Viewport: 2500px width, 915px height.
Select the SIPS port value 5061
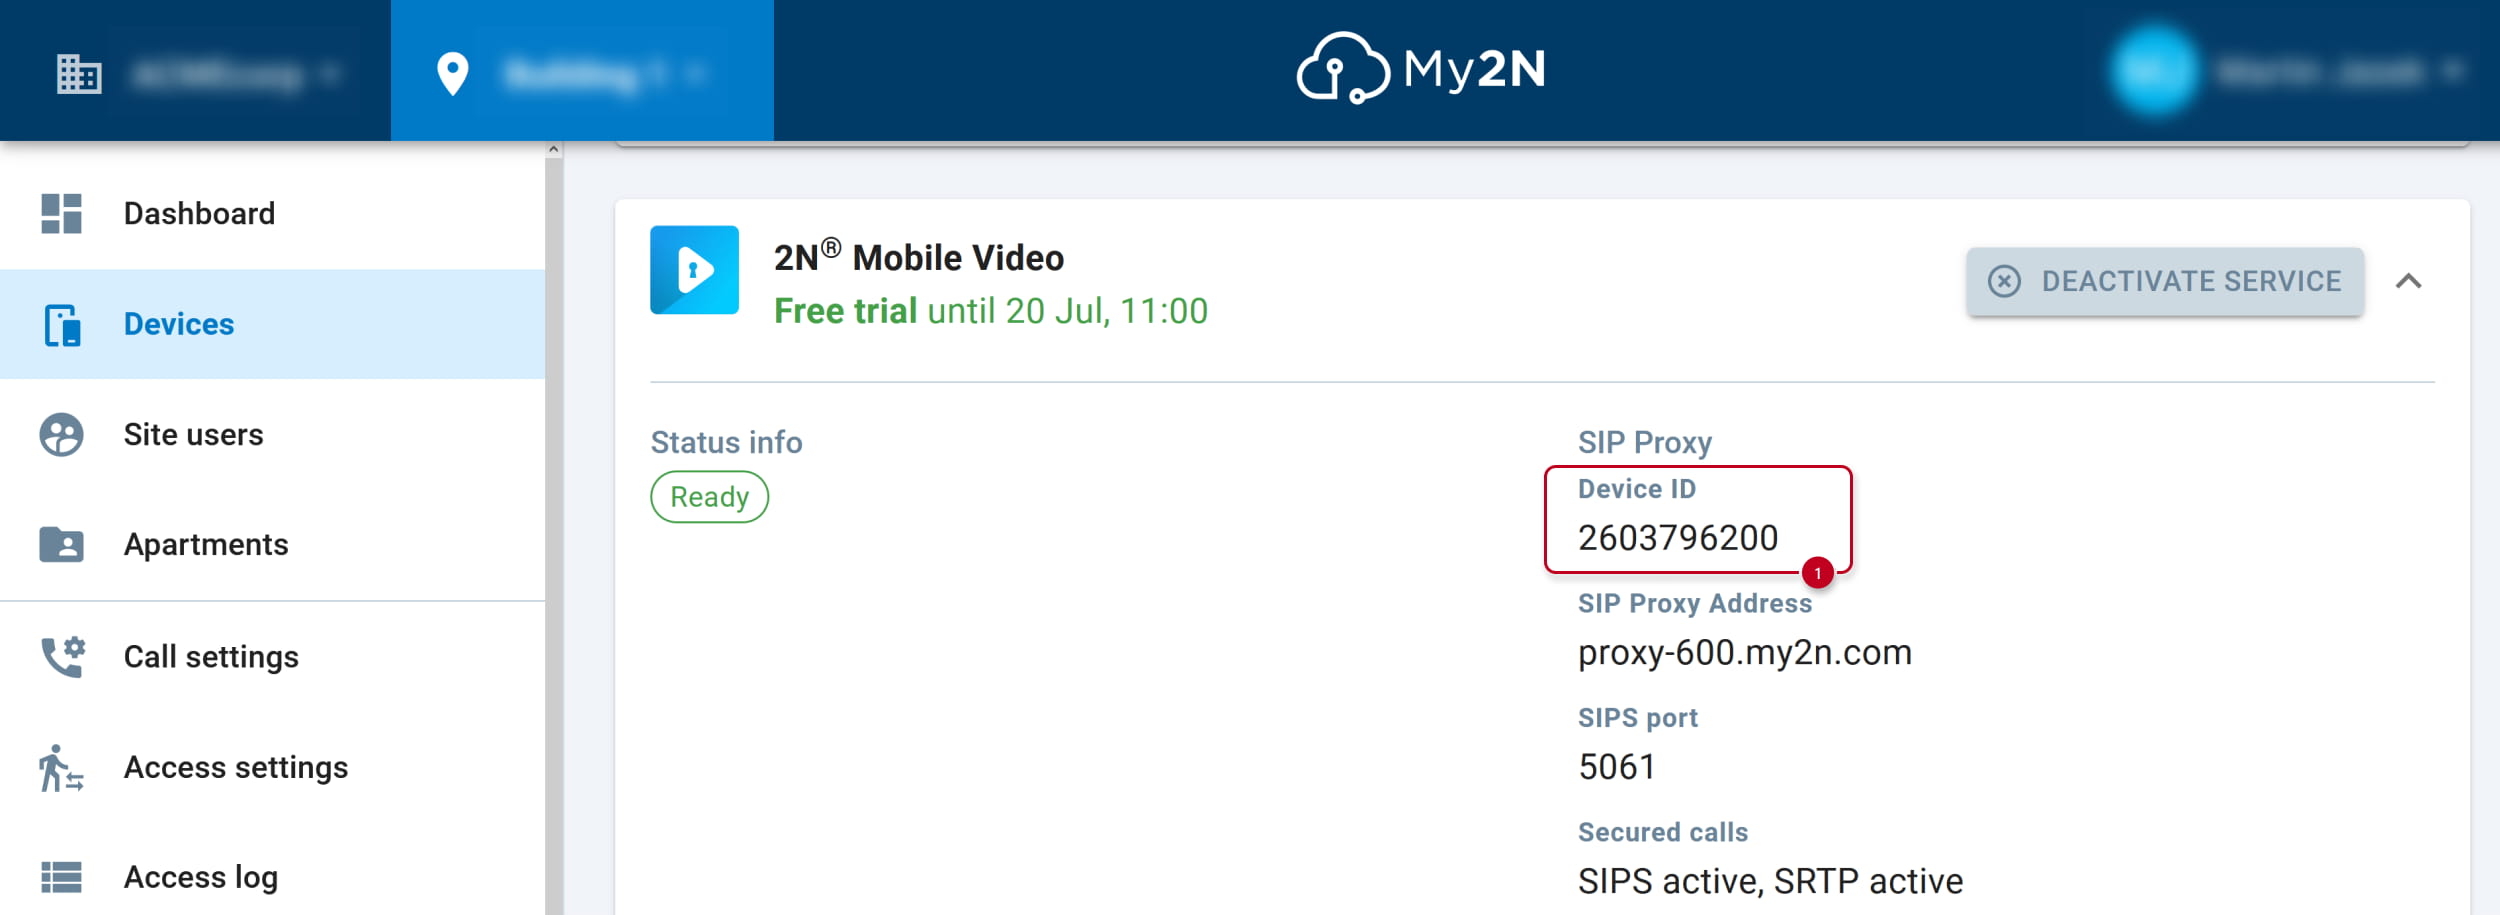1617,767
